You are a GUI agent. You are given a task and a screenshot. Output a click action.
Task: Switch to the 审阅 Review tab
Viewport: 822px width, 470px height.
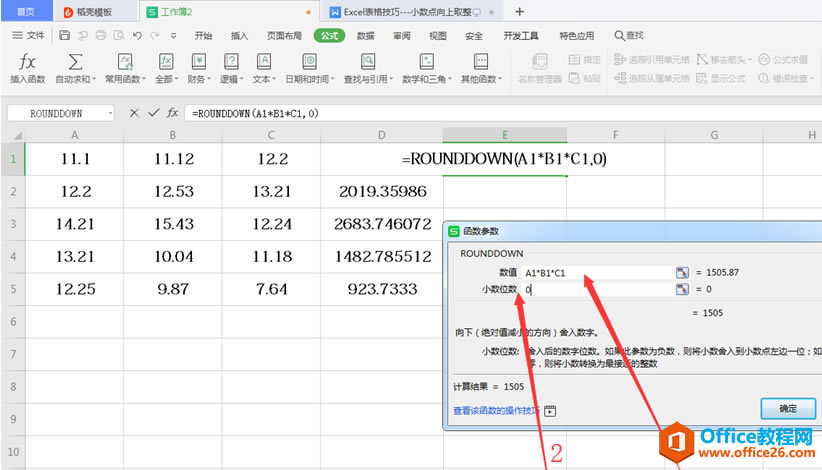402,36
